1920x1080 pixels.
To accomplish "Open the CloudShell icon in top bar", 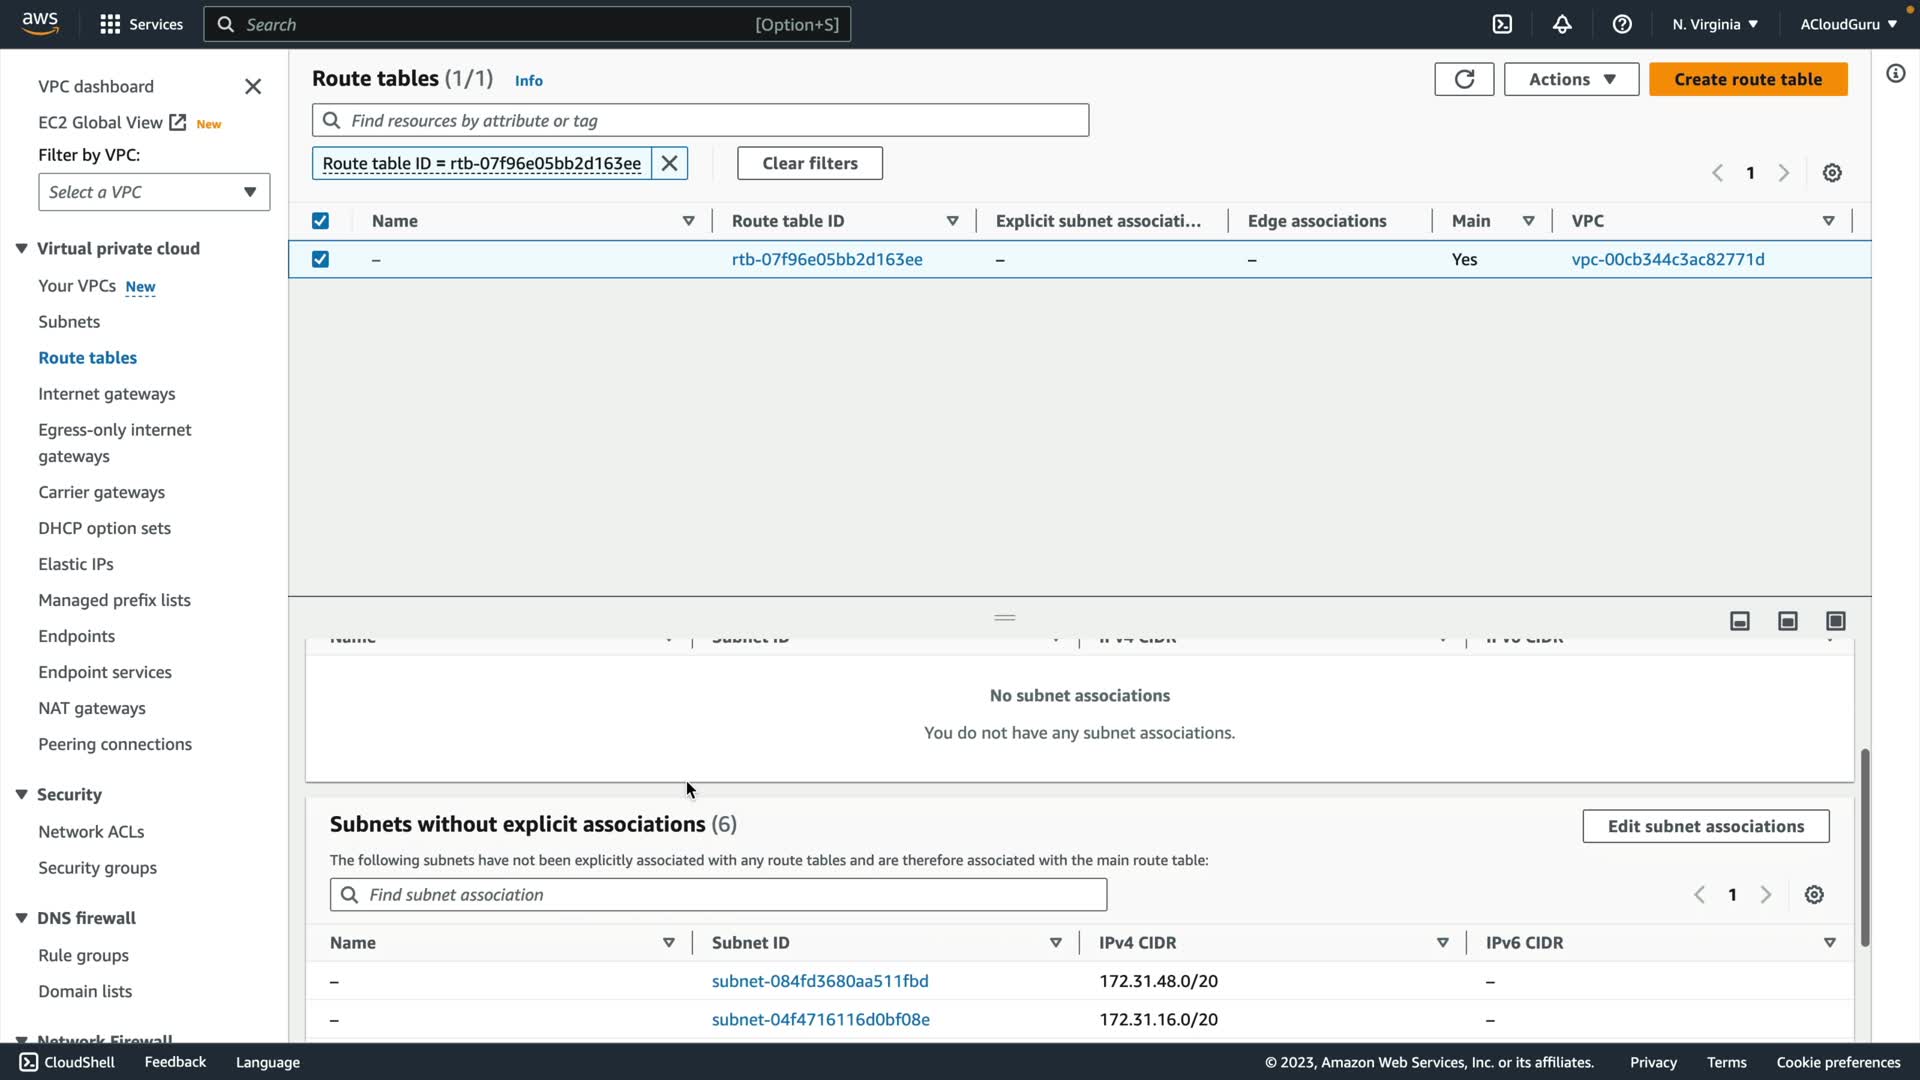I will click(1502, 24).
